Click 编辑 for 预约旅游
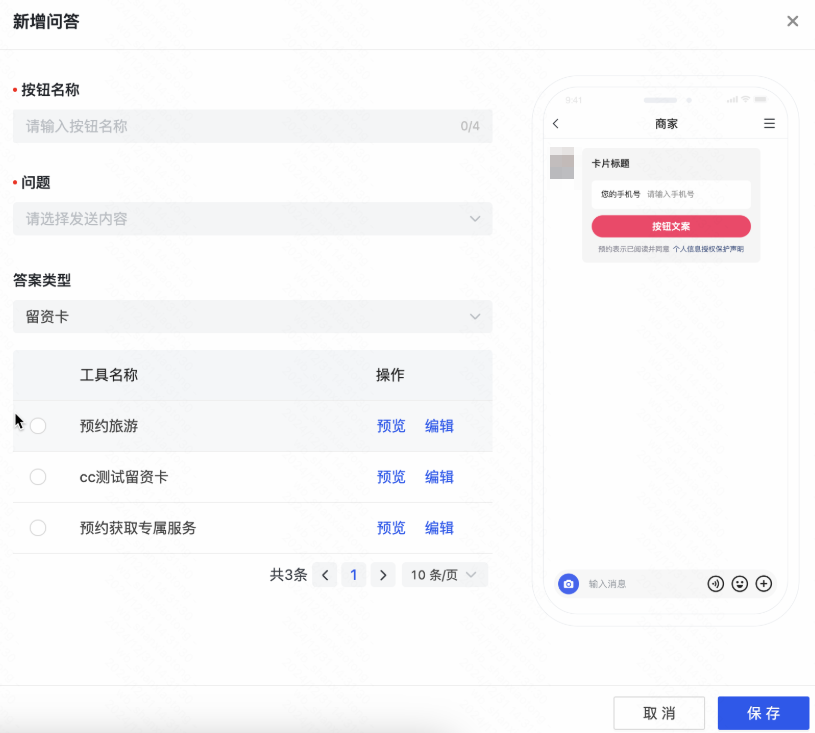Viewport: 815px width, 733px height. click(439, 426)
